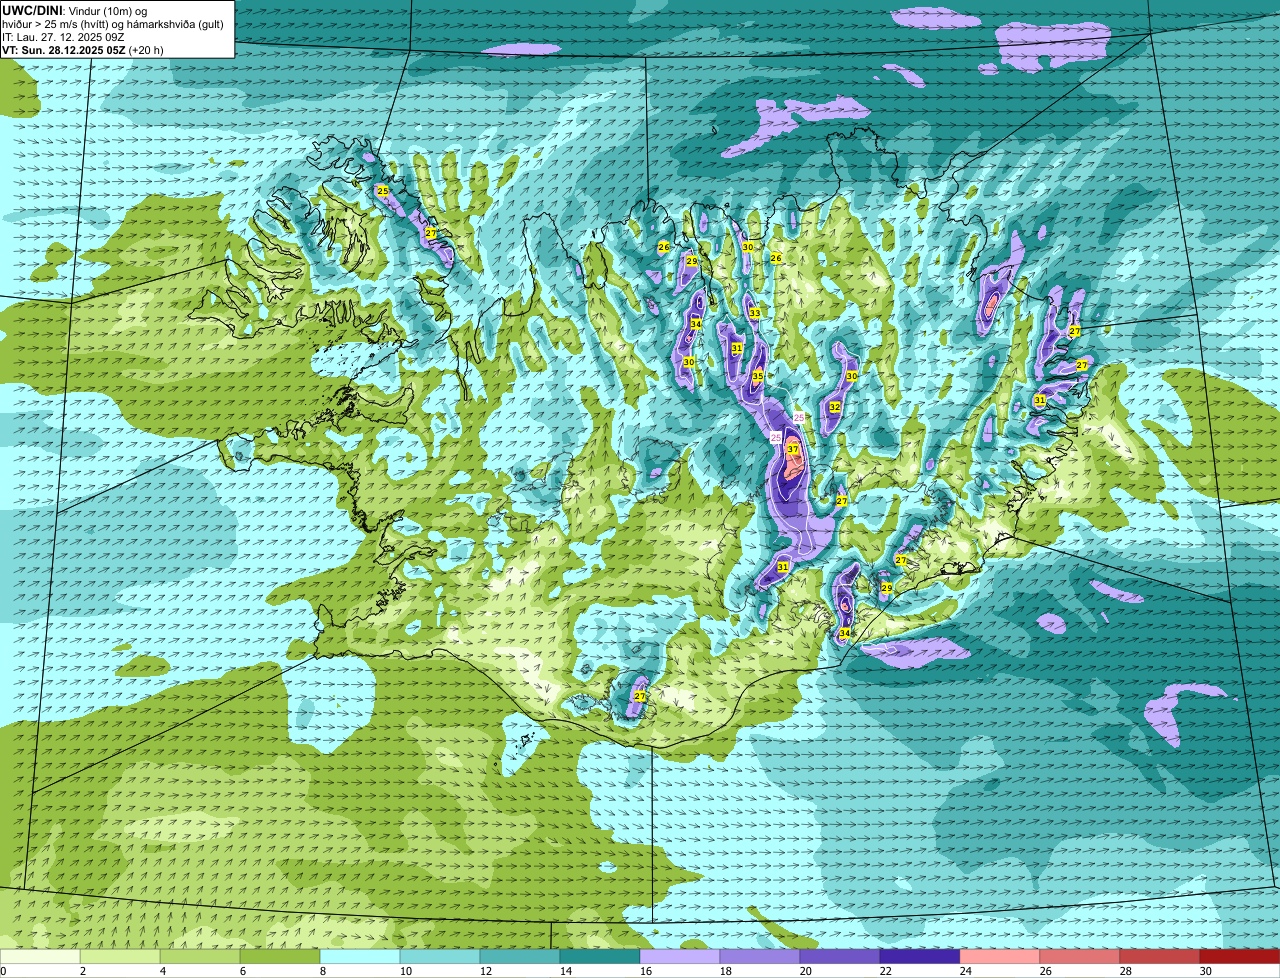Click the 12–14 m/s teal legend swatch

[520, 956]
